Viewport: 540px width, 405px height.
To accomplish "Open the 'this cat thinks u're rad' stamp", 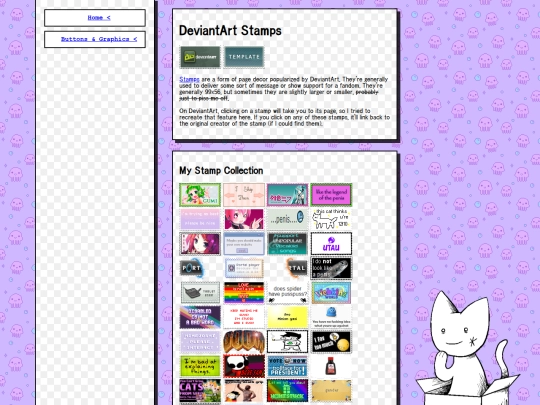I will pos(331,219).
